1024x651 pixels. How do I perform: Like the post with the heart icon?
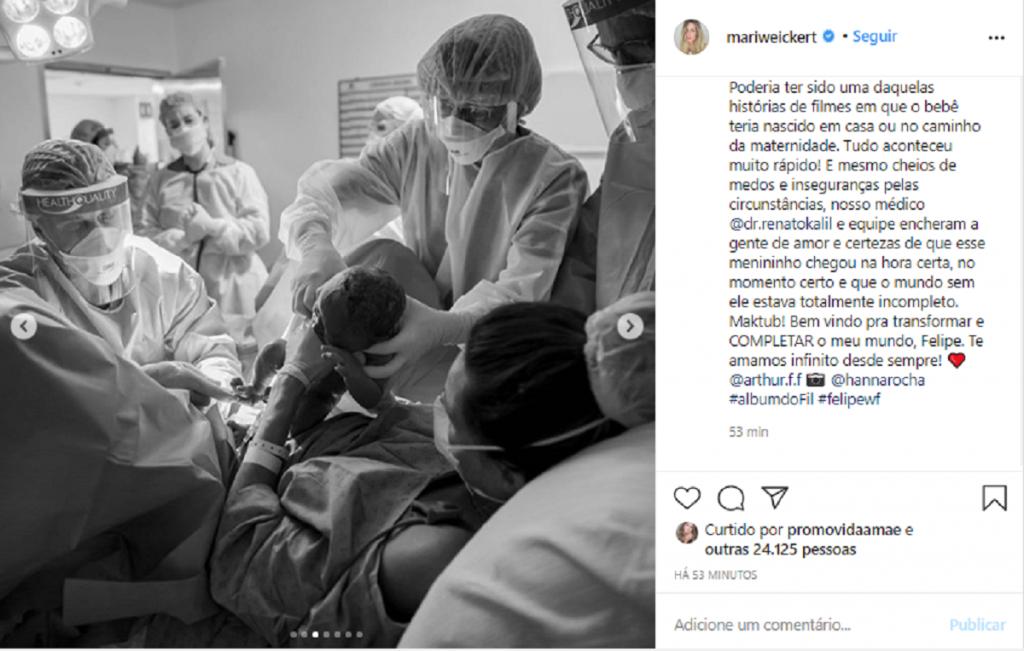687,498
